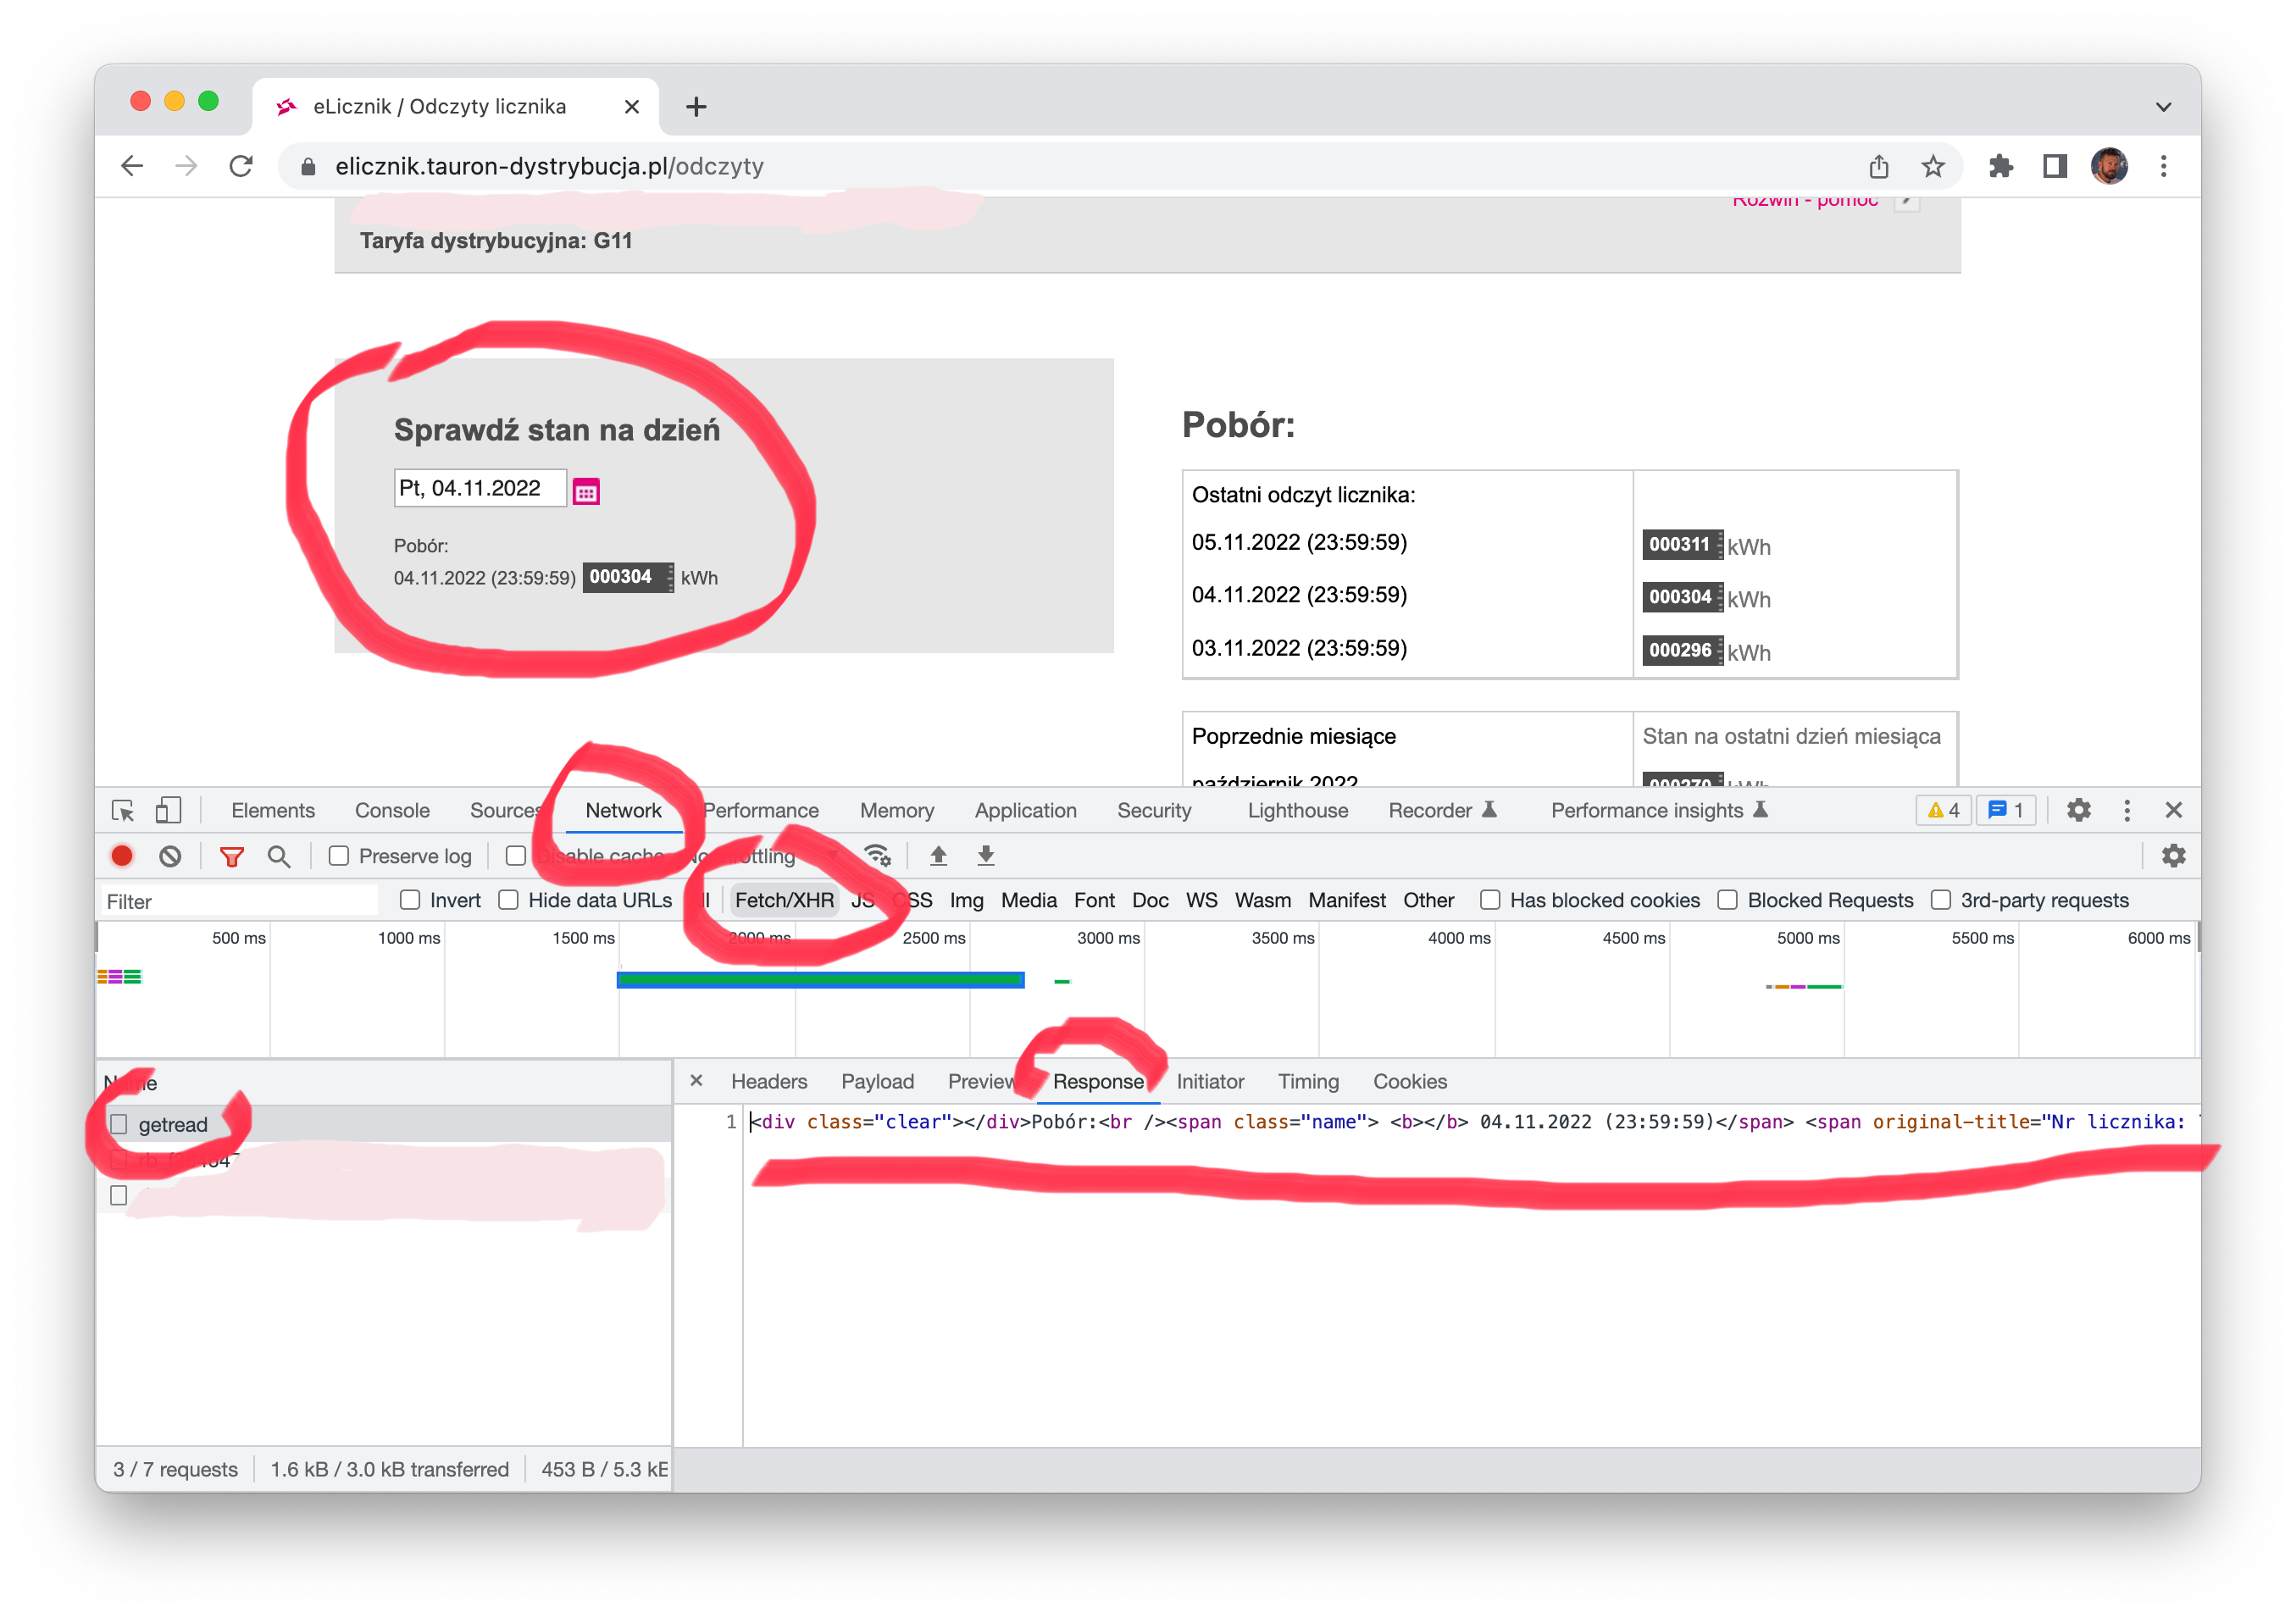Enable the Preserve log checkbox
2296x1618 pixels.
click(339, 856)
